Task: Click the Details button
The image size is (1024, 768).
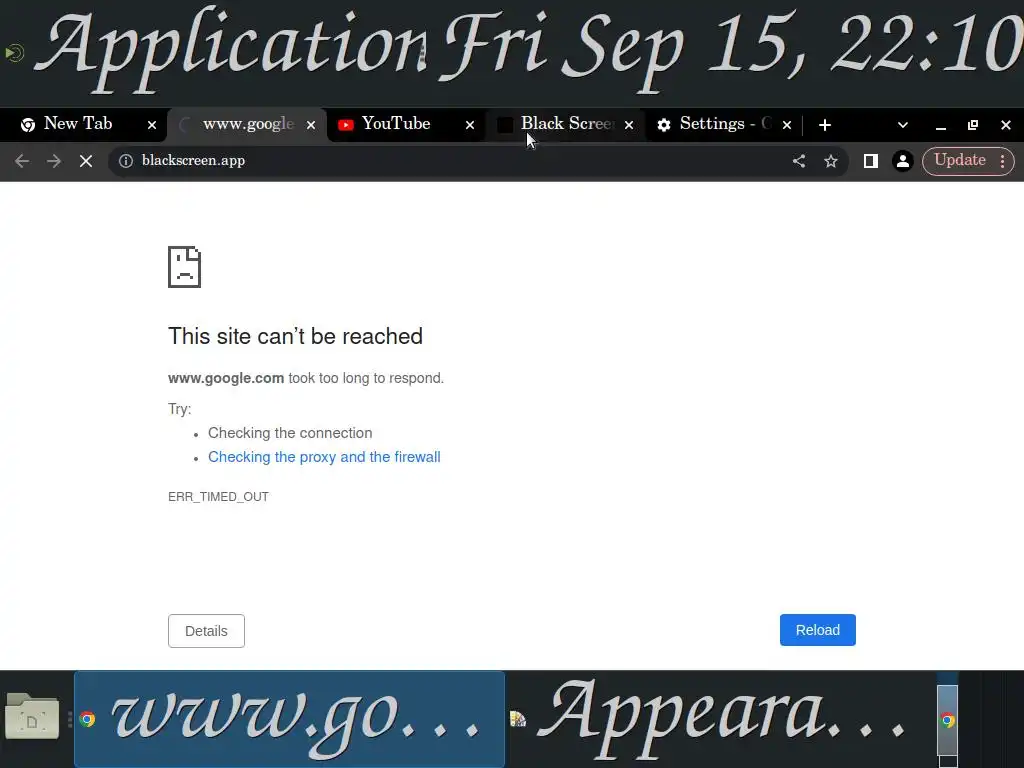Action: [x=206, y=631]
